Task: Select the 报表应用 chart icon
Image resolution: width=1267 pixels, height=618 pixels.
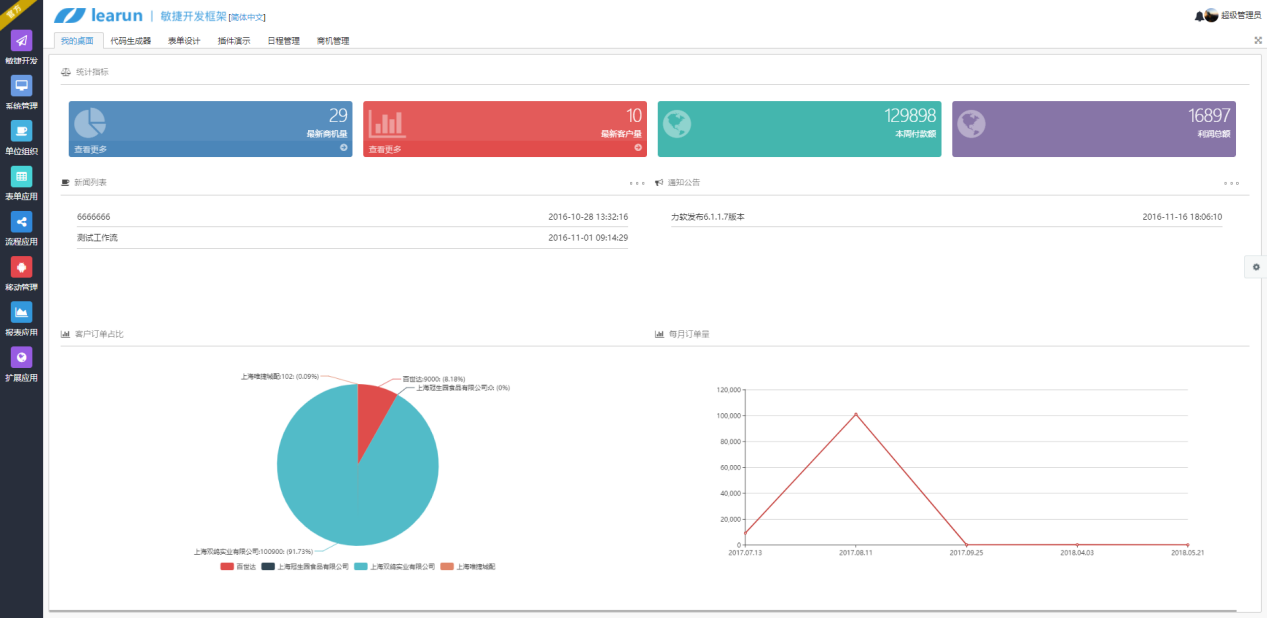Action: (x=21, y=312)
